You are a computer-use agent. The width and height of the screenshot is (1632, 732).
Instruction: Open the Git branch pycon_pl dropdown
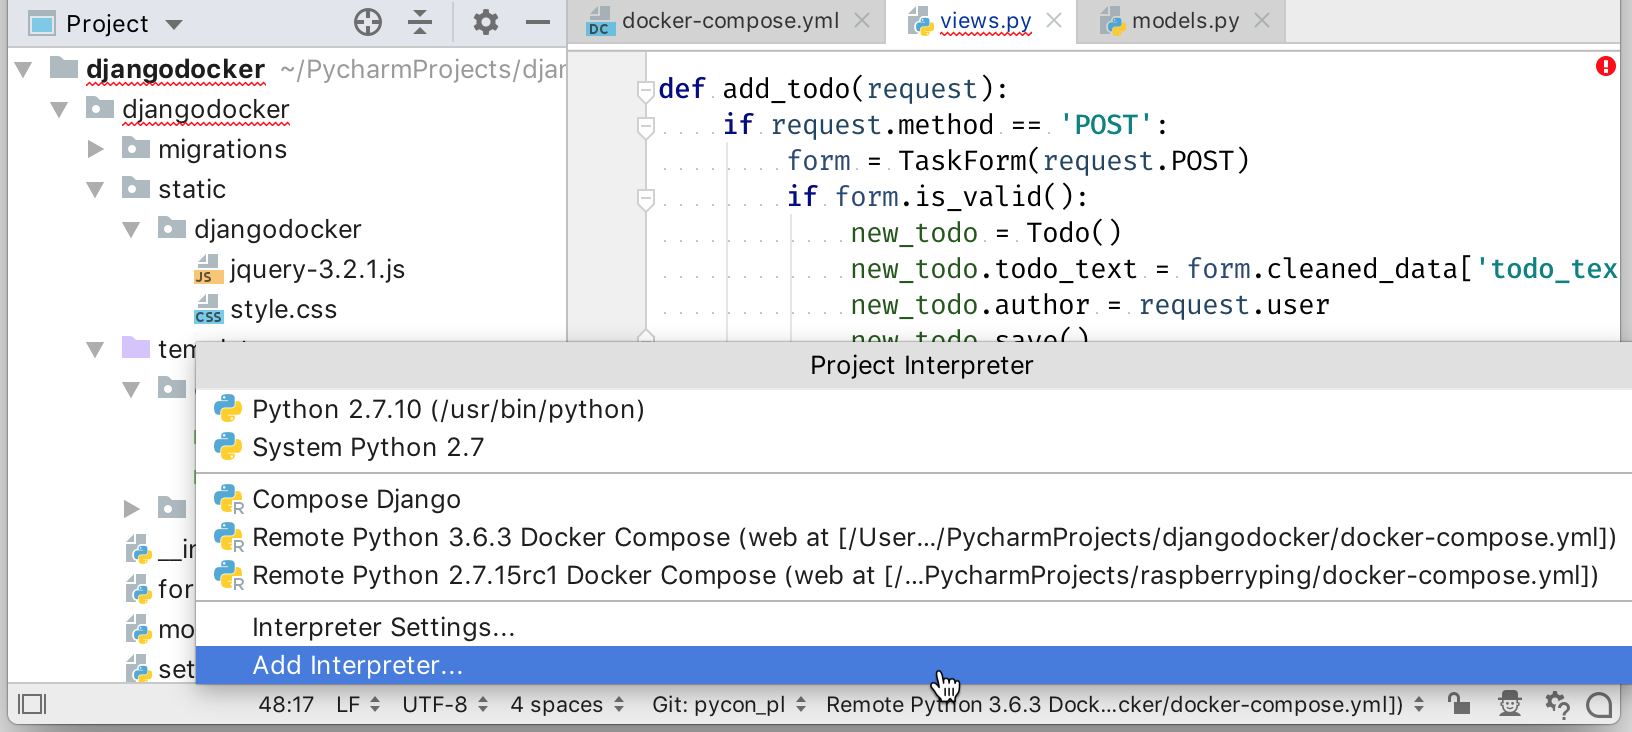click(x=729, y=704)
